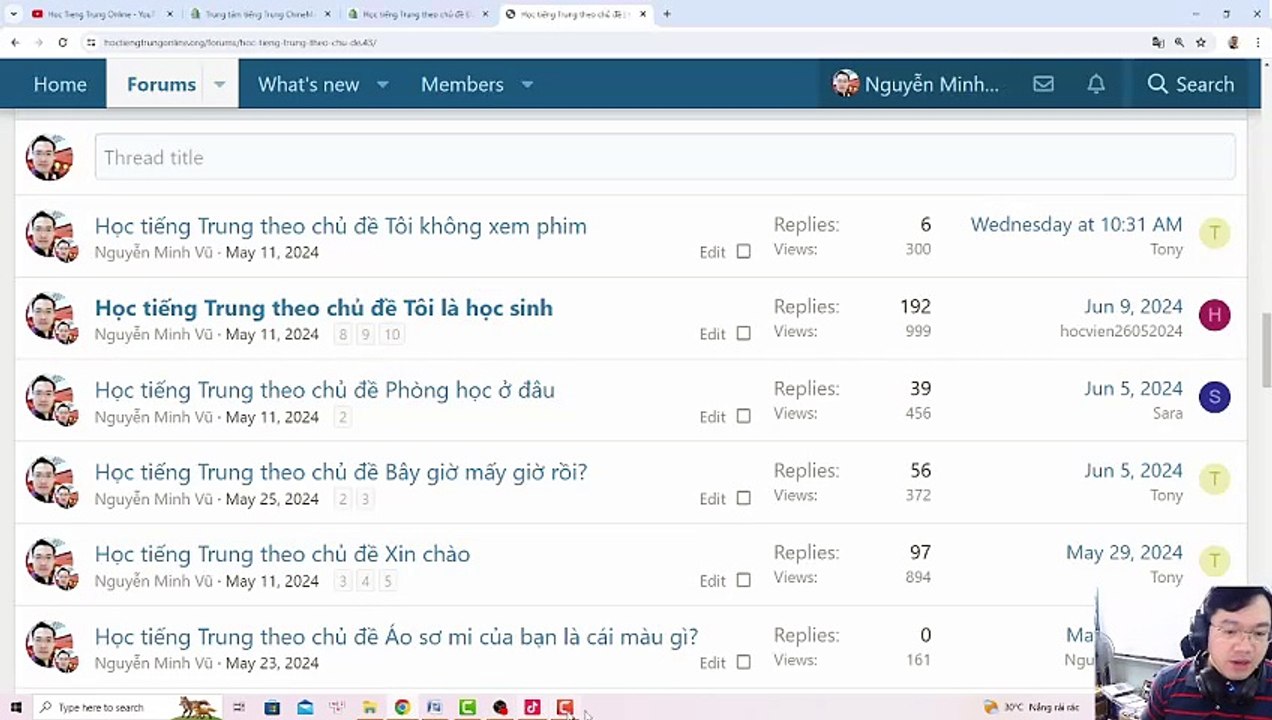Open File Explorer from taskbar
The image size is (1272, 720).
[369, 707]
